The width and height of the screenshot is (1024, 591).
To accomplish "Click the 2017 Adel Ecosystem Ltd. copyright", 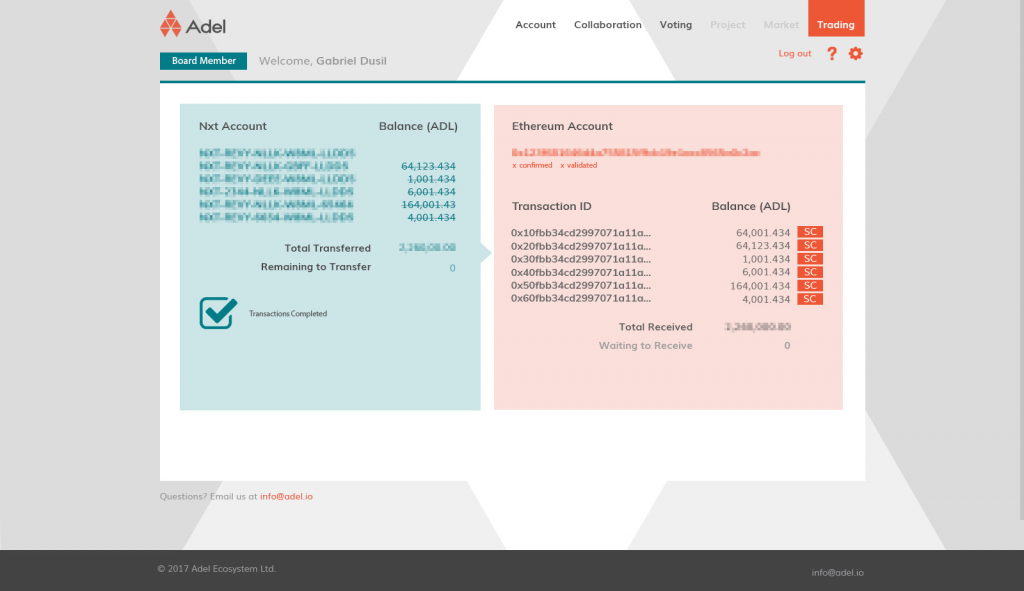I will tap(216, 569).
